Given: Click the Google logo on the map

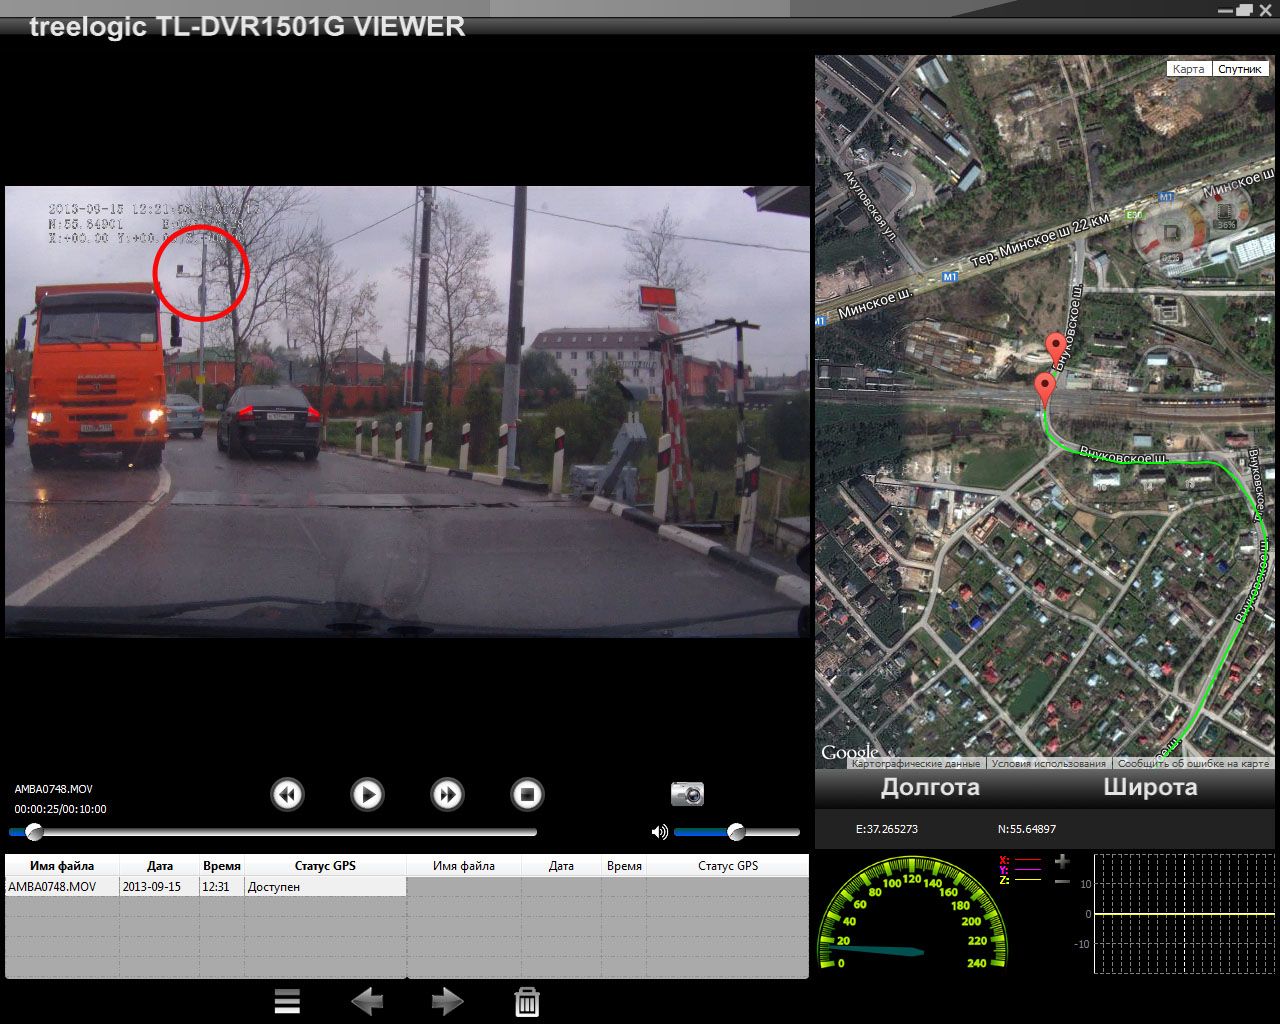Looking at the screenshot, I should tap(849, 752).
